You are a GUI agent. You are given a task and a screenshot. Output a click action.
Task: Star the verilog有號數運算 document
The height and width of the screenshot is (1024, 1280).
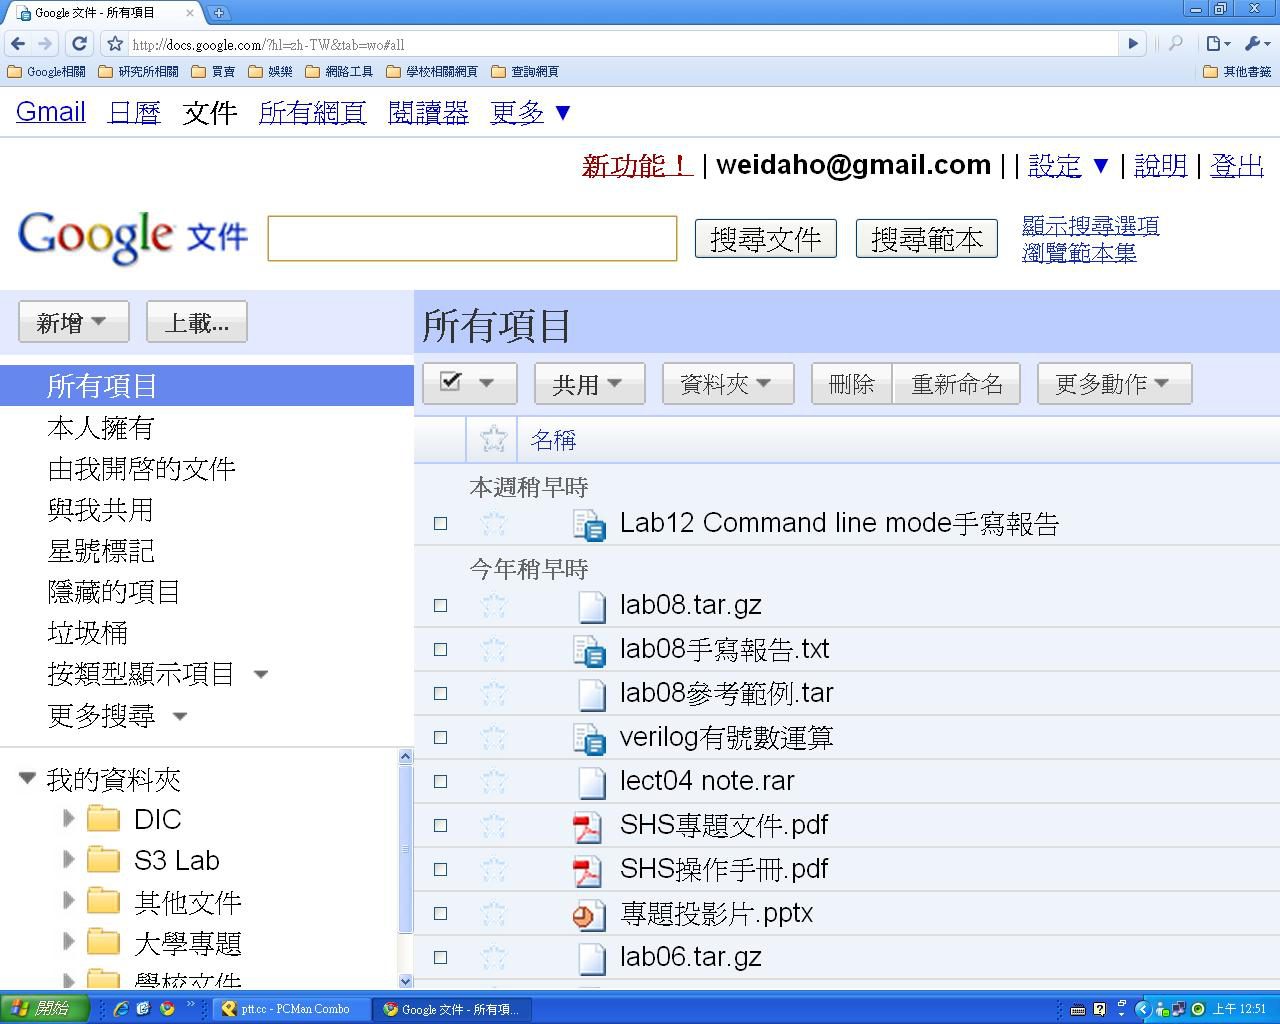point(493,737)
